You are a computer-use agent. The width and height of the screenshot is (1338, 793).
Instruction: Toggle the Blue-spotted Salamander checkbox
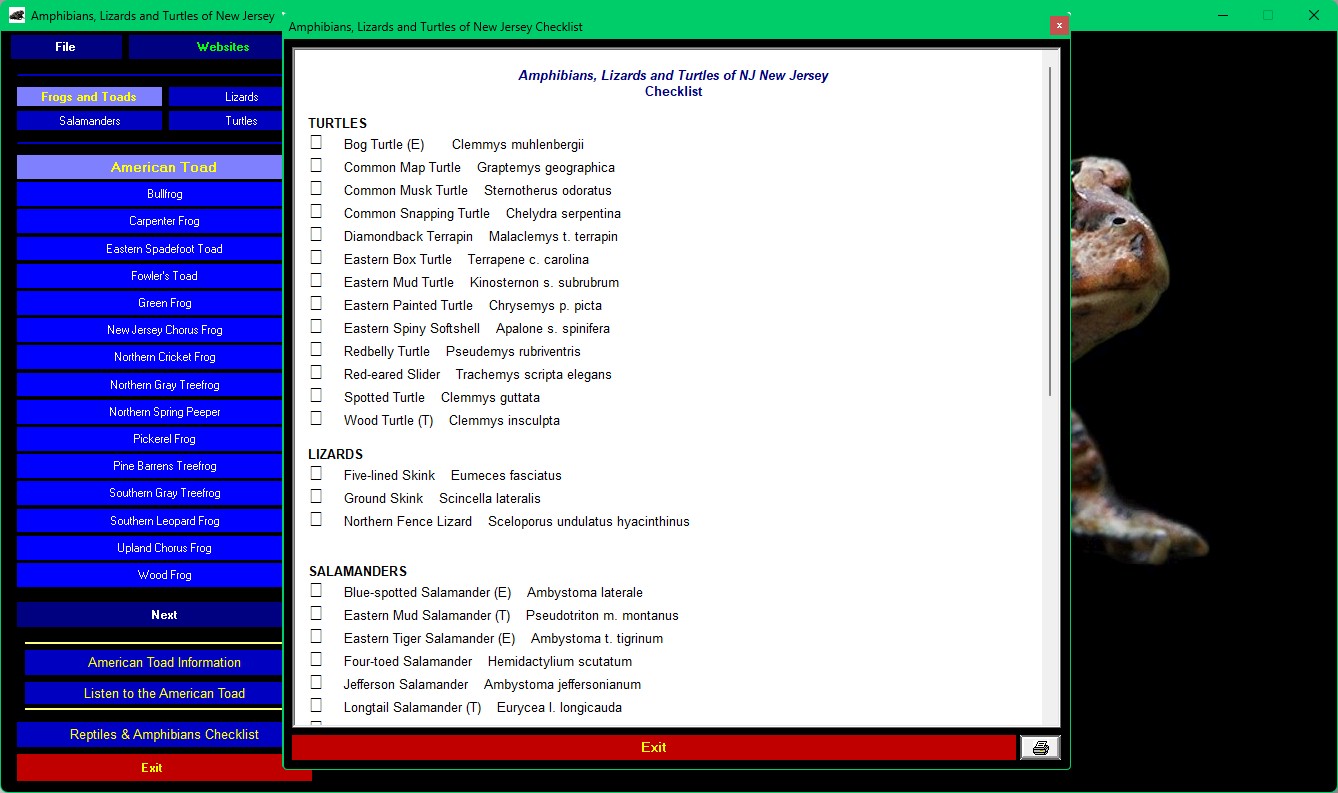click(x=316, y=591)
